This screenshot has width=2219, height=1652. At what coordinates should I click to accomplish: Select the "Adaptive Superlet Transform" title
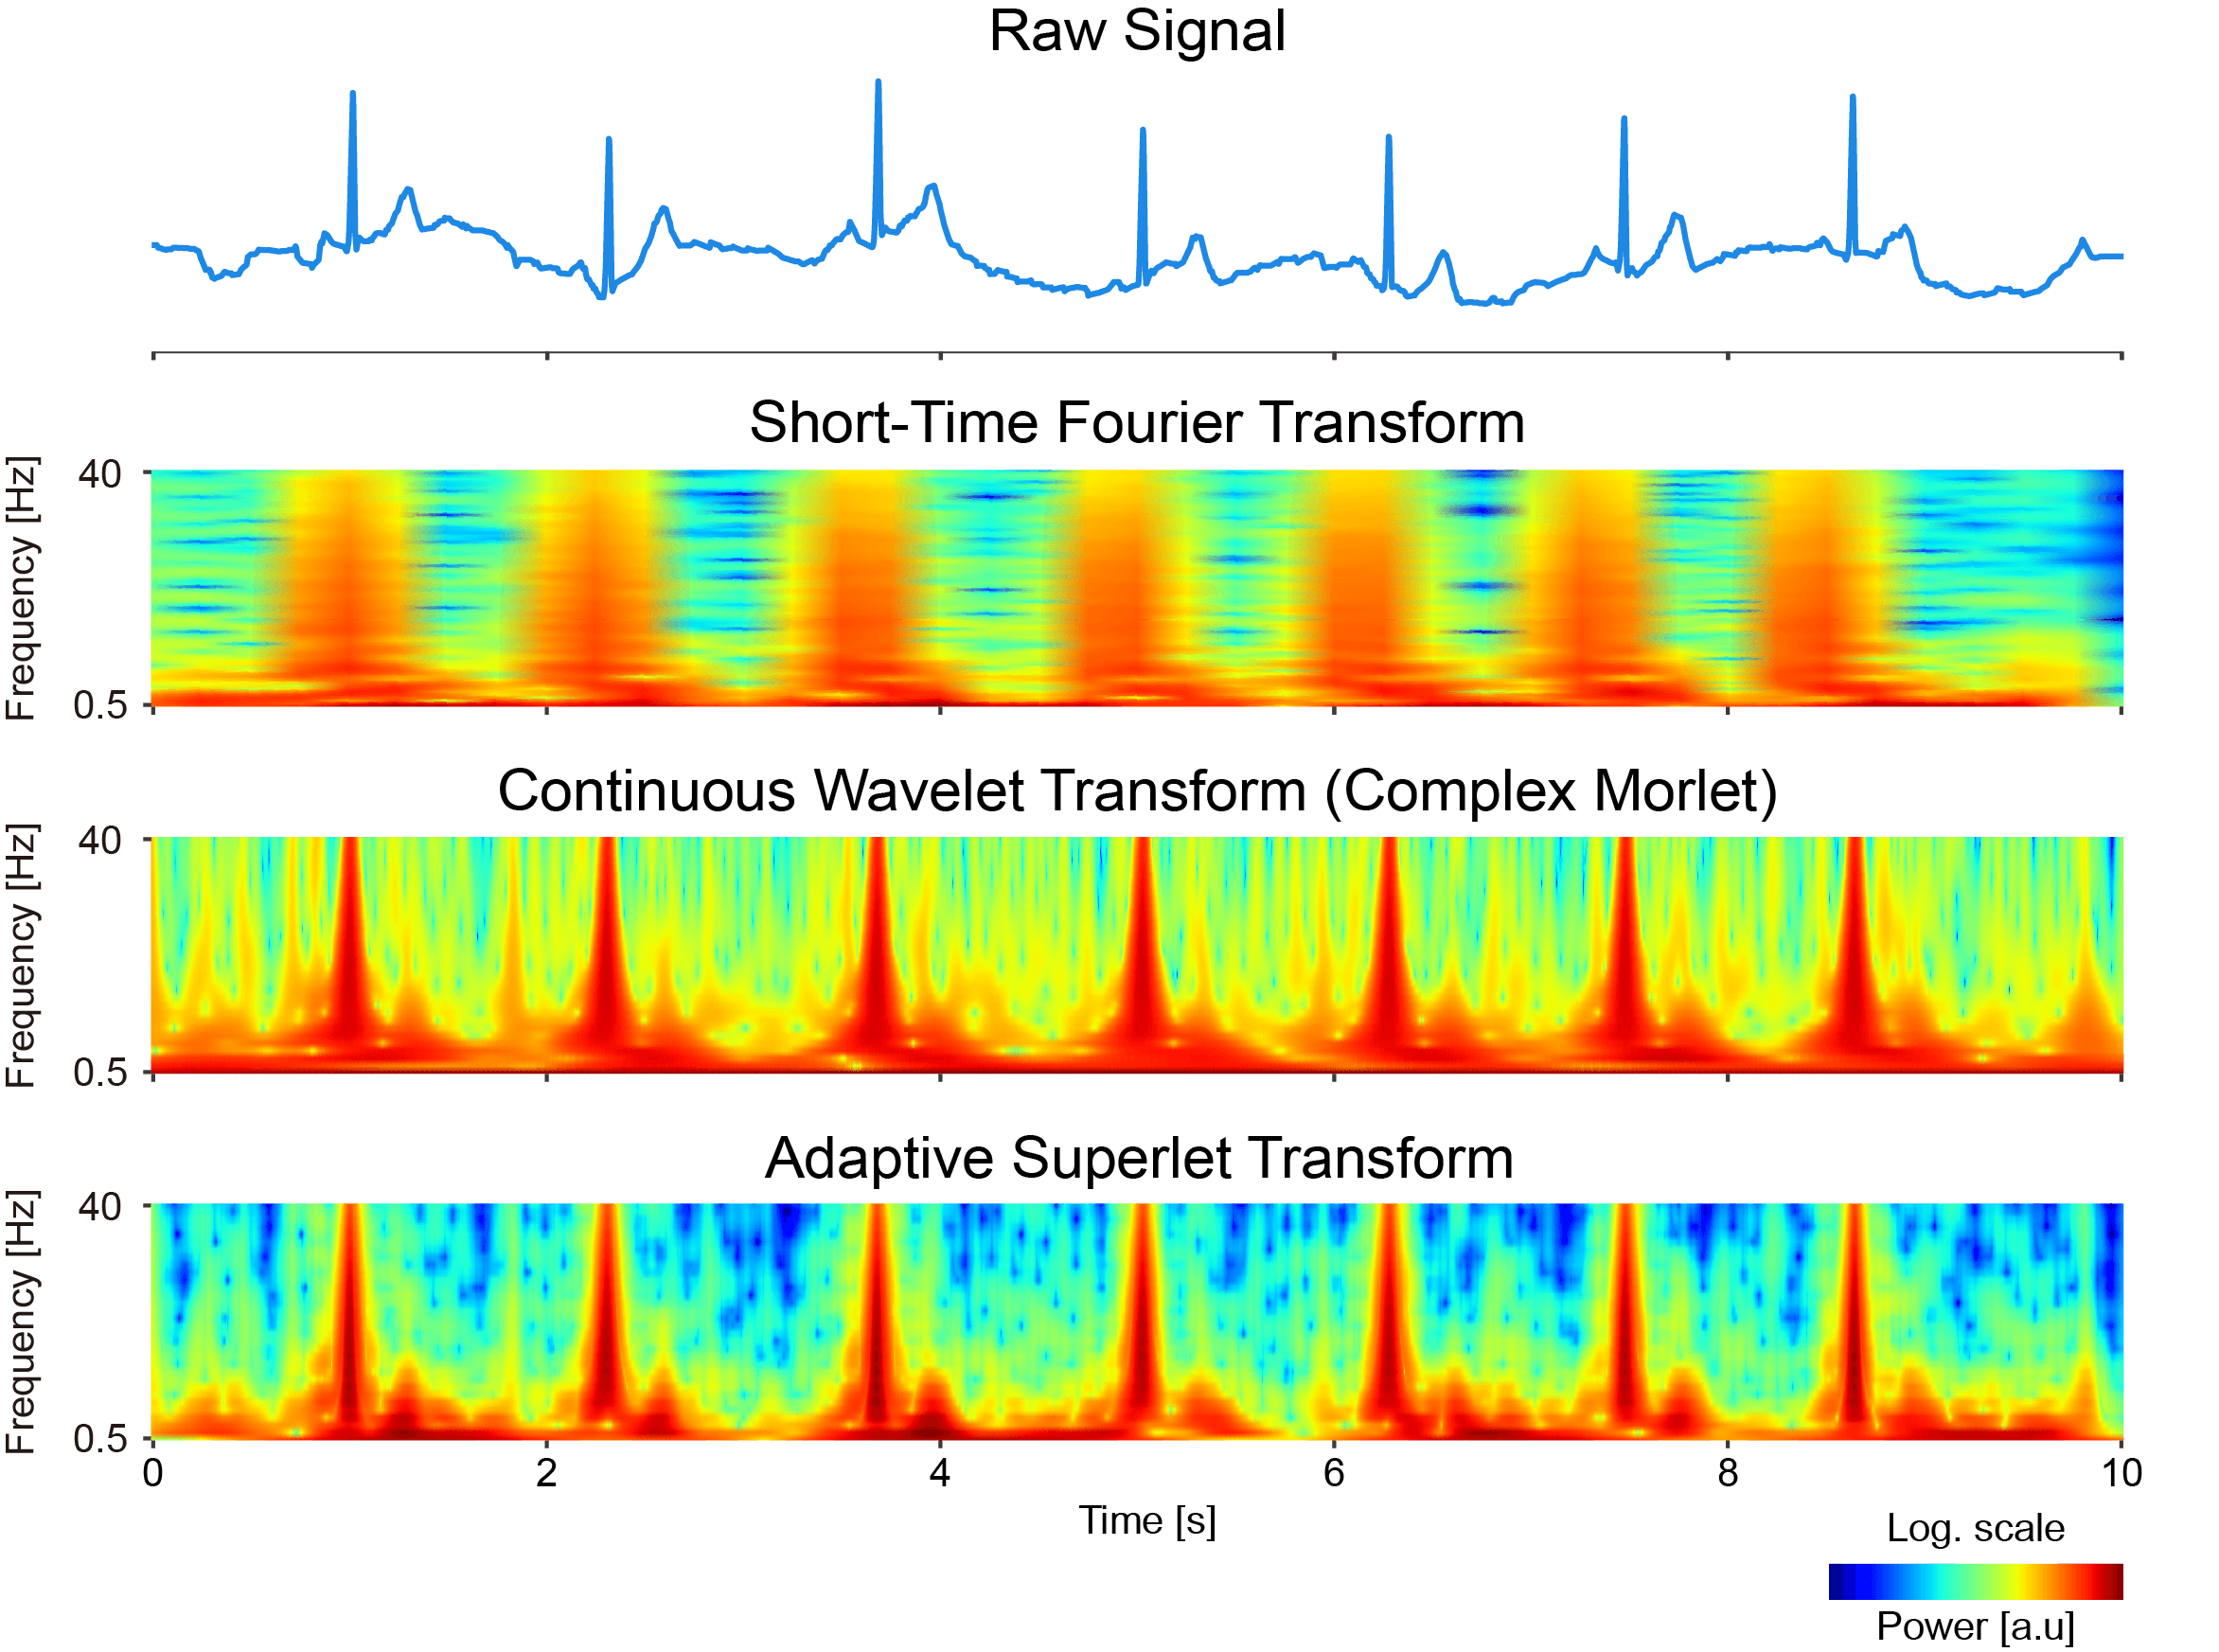tap(1138, 1159)
